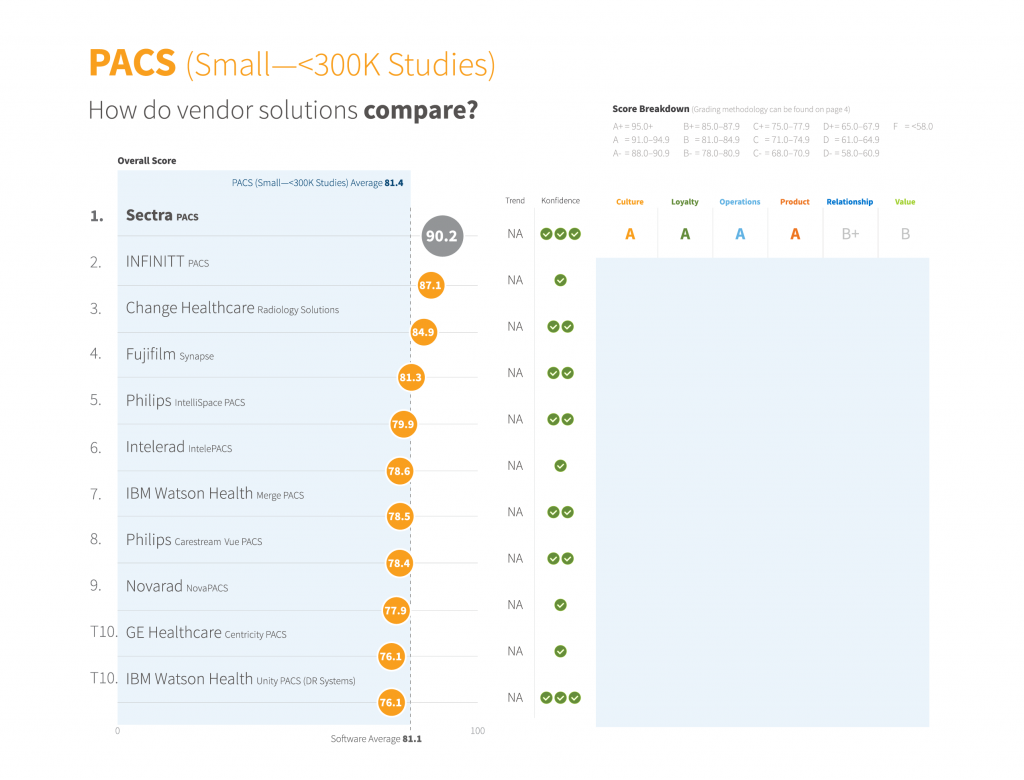Select the 79.9 score bubble for Philips IntelliSpace
1024x780 pixels.
tap(403, 424)
